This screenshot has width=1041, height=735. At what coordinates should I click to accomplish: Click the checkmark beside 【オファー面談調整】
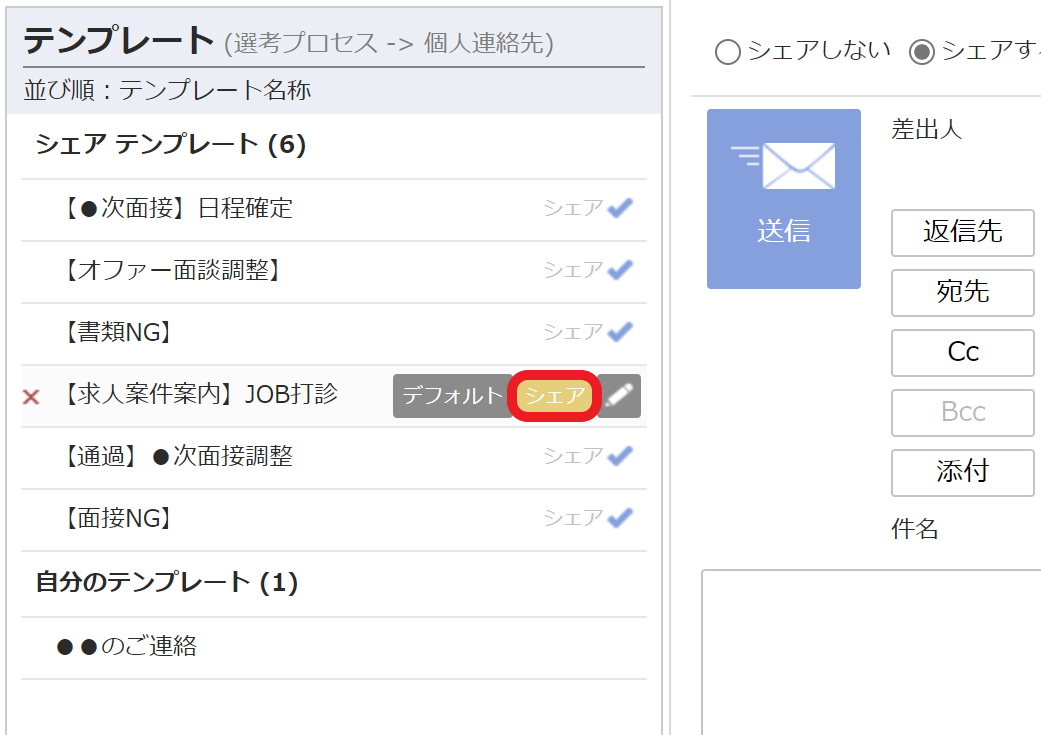point(622,270)
